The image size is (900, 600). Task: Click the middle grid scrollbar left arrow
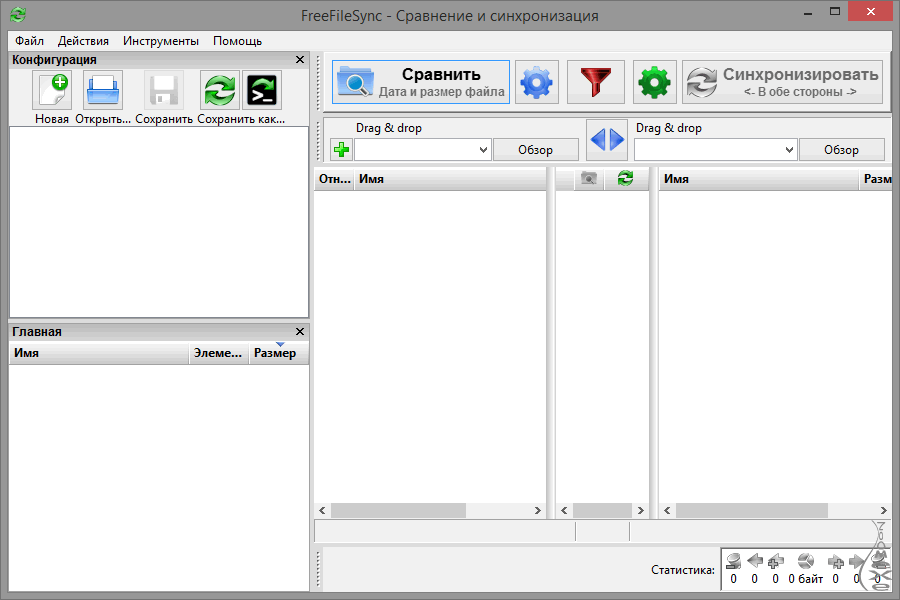coord(564,510)
